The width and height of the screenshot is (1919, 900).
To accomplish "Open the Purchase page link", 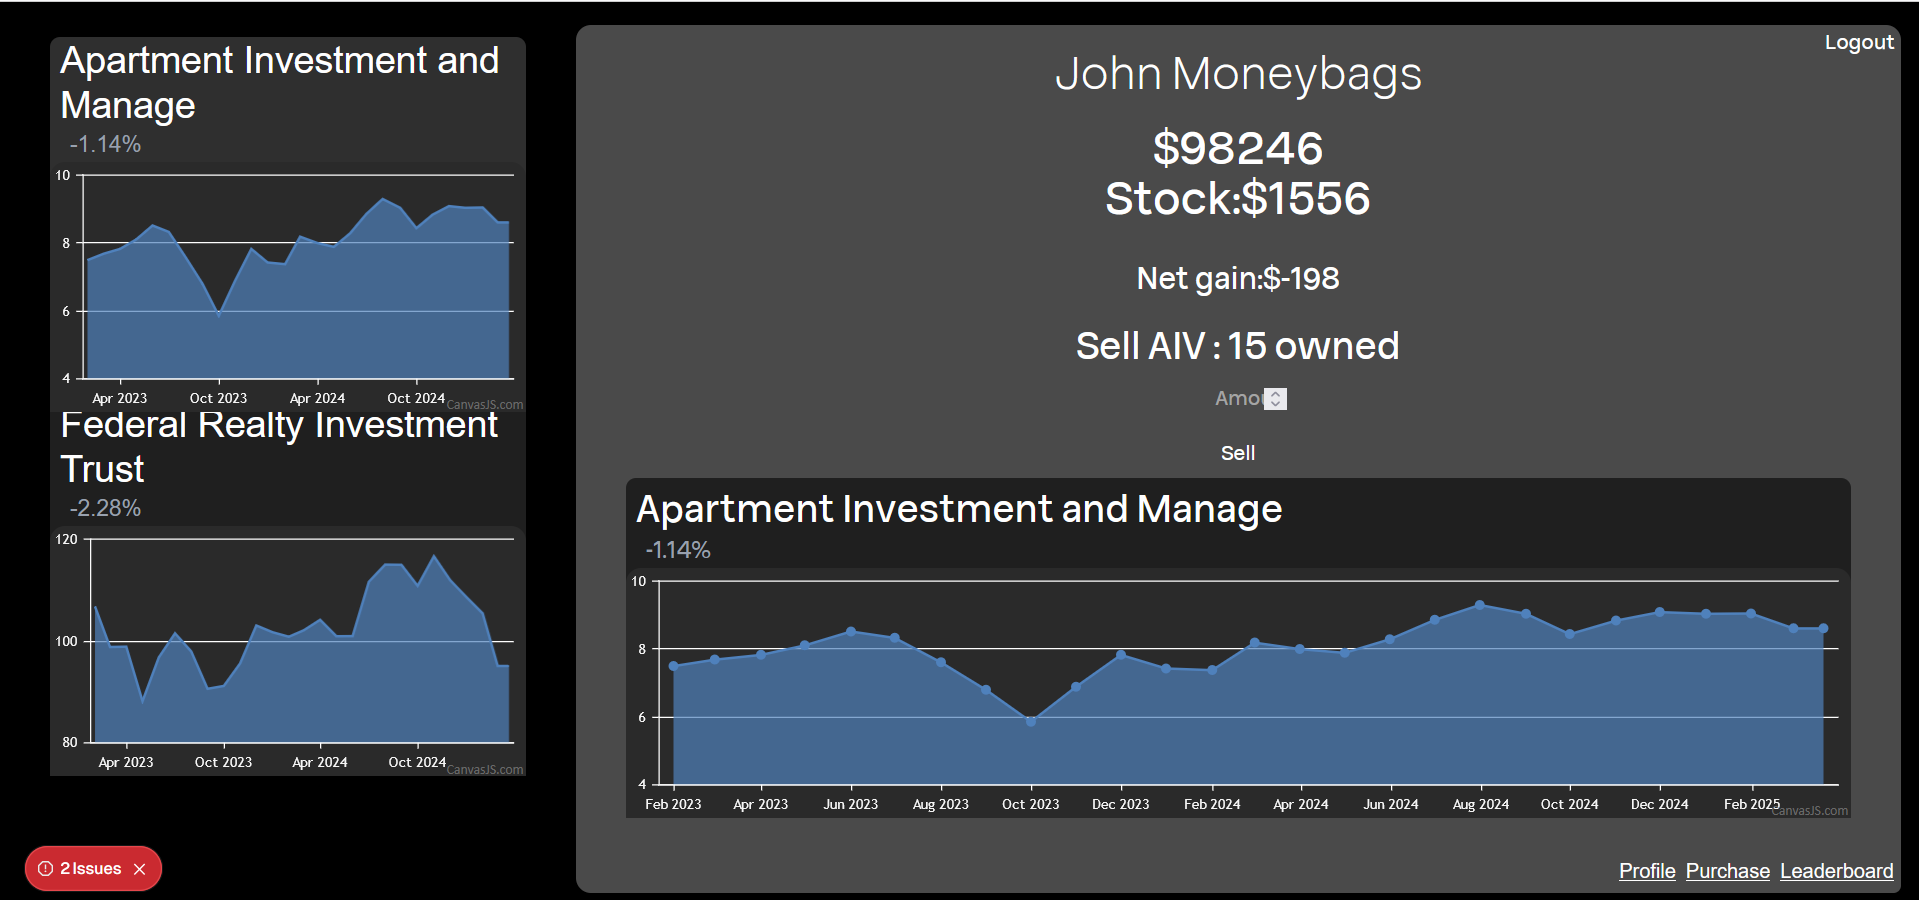I will [x=1727, y=871].
